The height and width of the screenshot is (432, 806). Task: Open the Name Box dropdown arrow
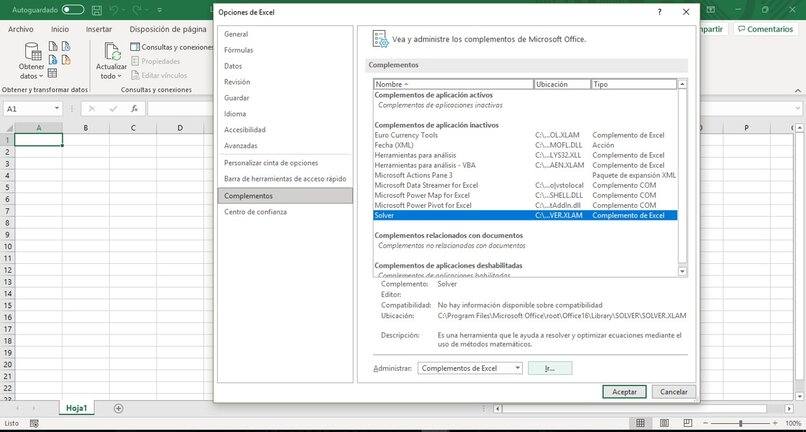[57, 109]
